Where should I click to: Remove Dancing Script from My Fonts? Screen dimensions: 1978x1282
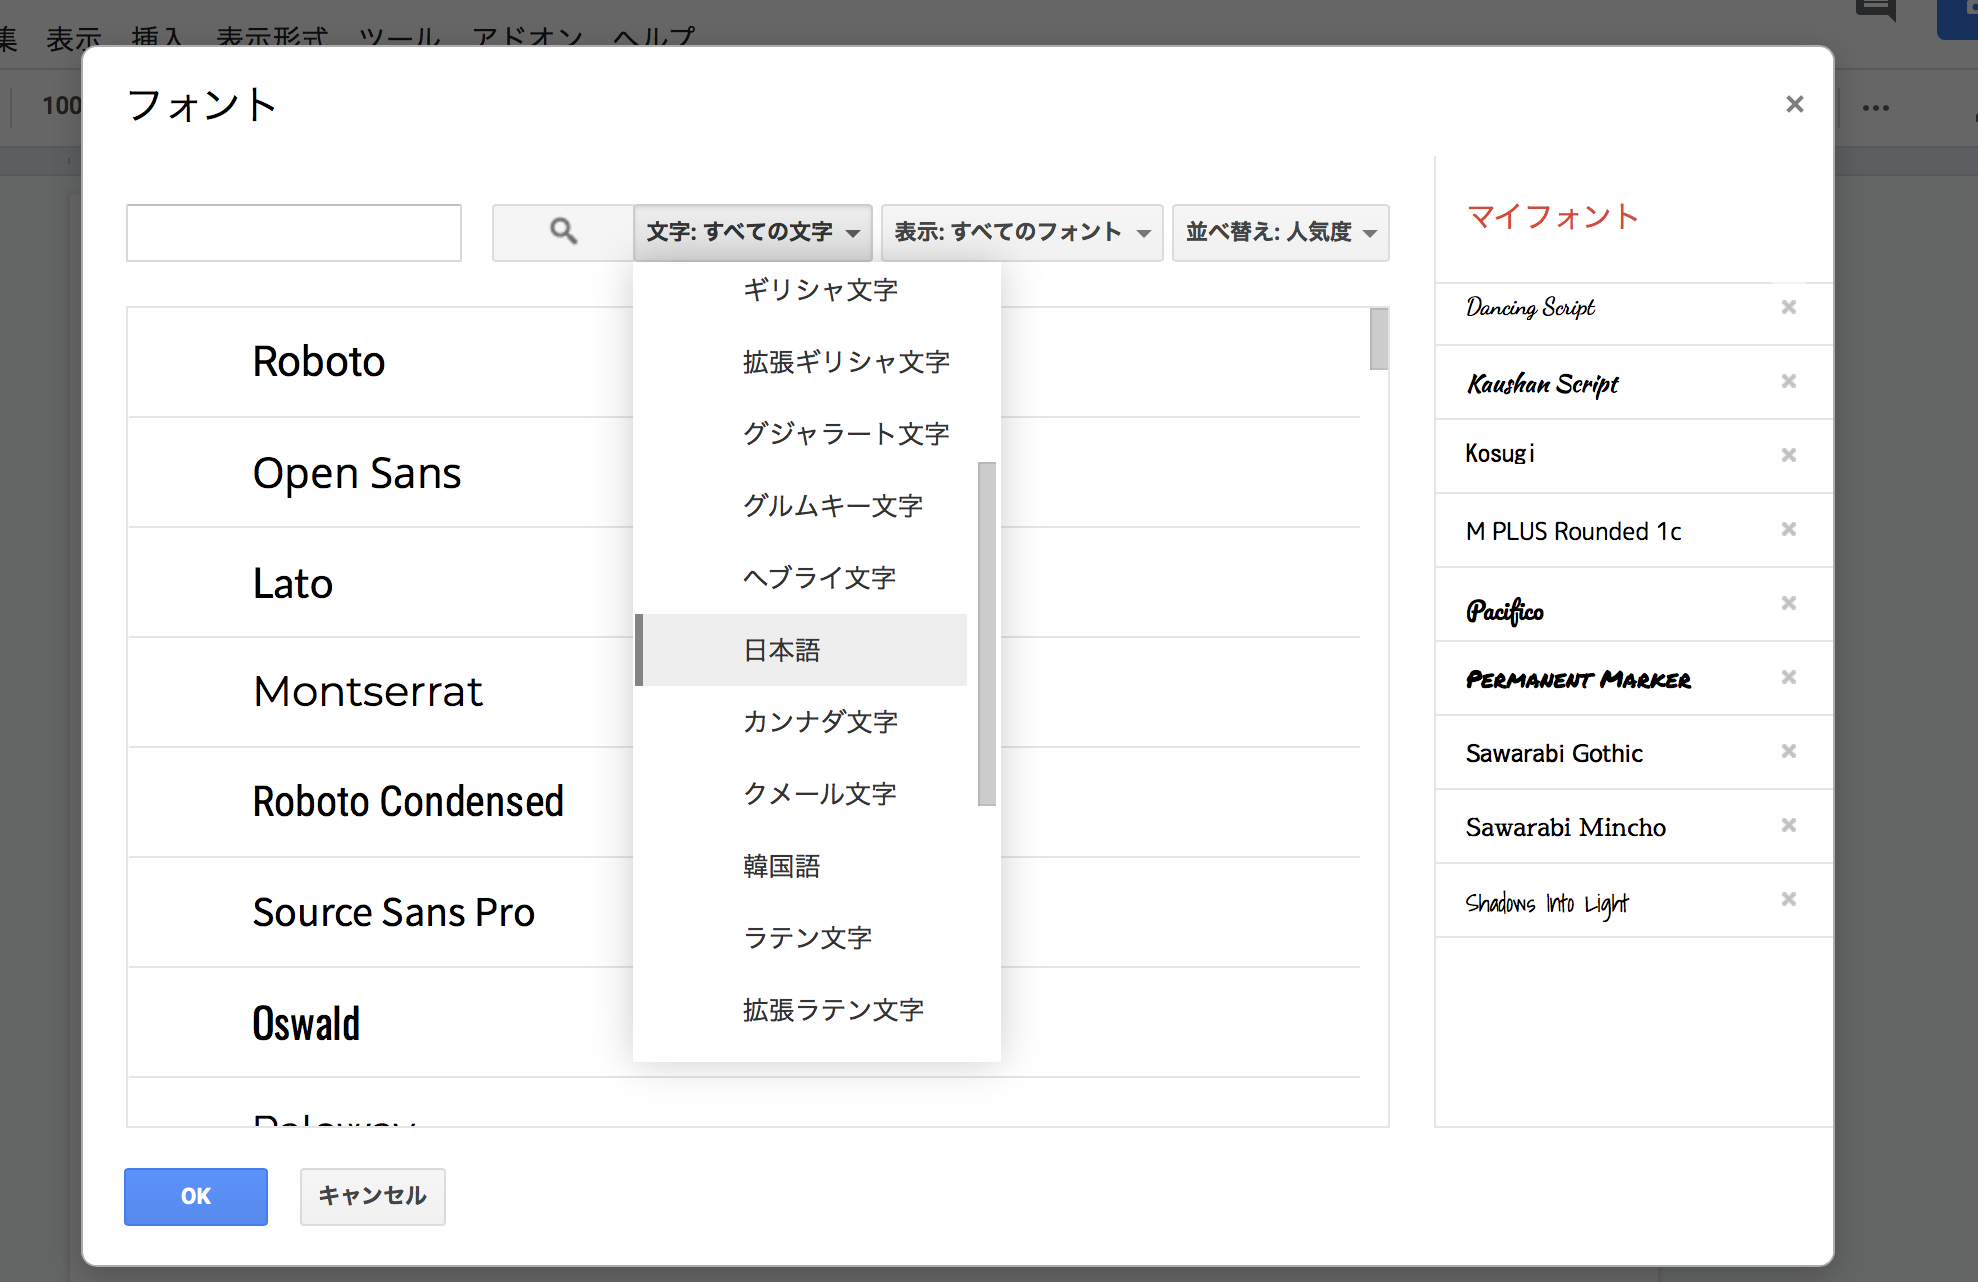pyautogui.click(x=1789, y=307)
